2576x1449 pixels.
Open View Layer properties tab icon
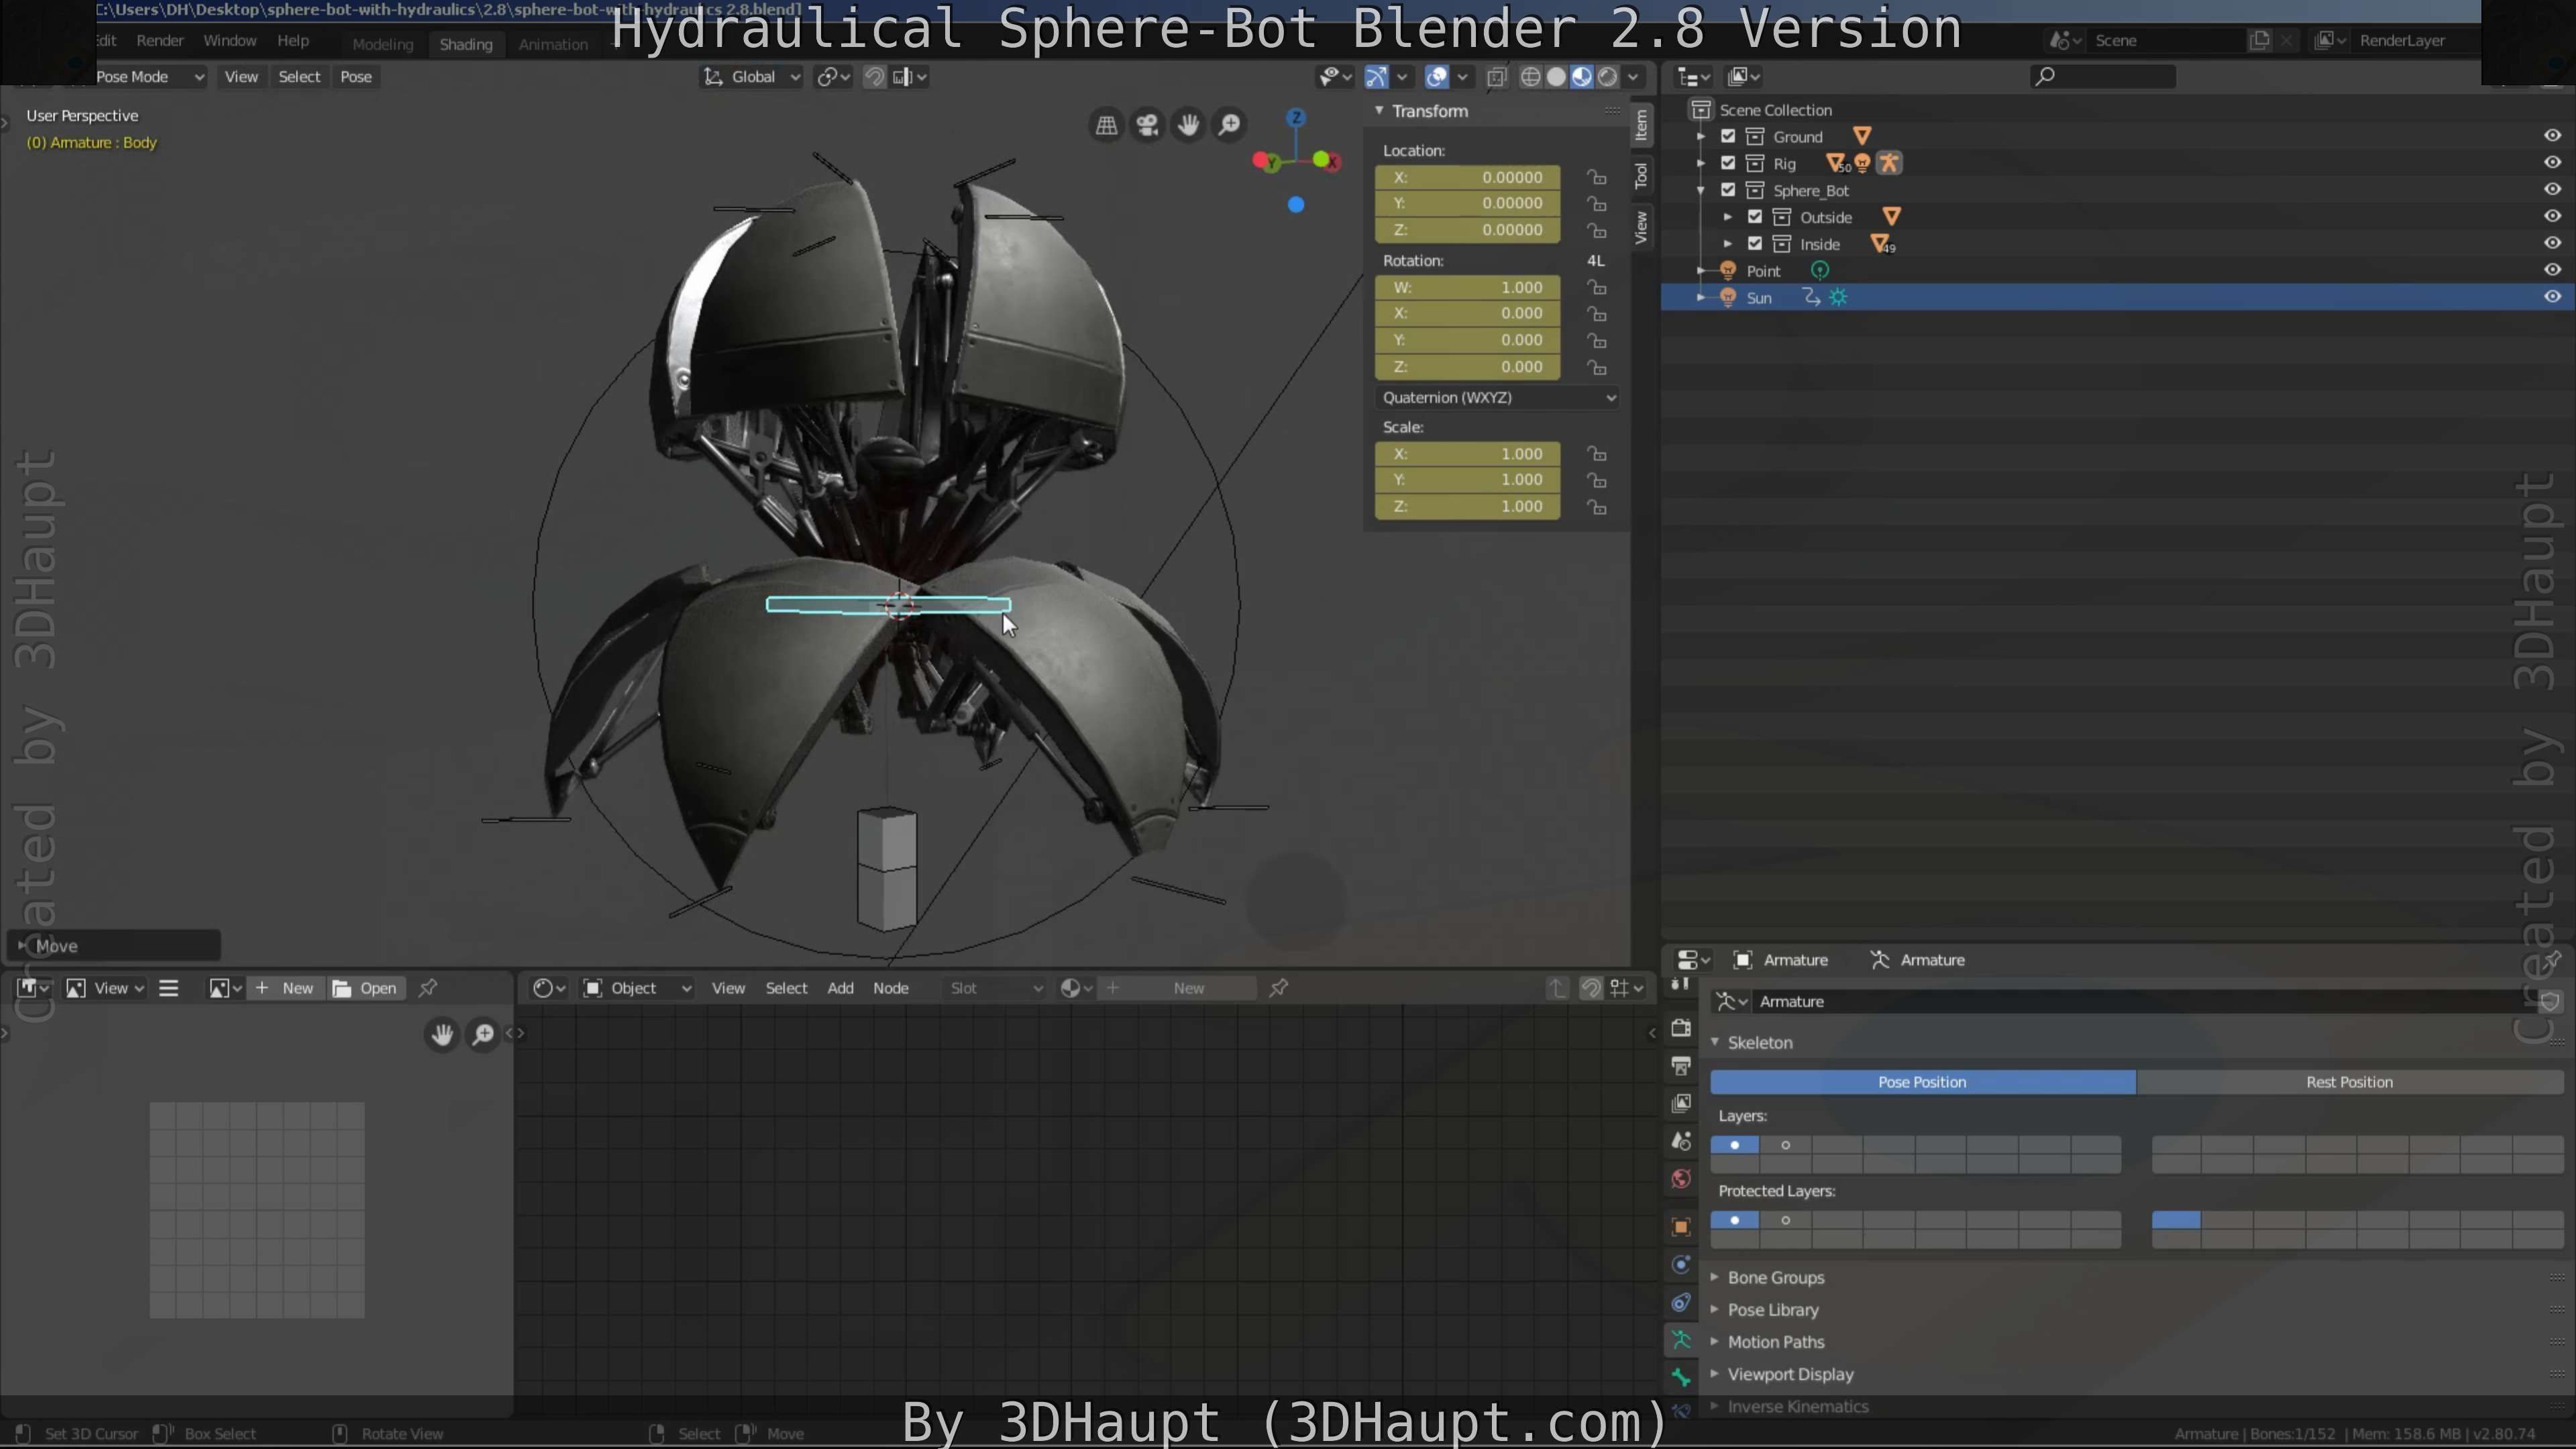pyautogui.click(x=1681, y=1103)
